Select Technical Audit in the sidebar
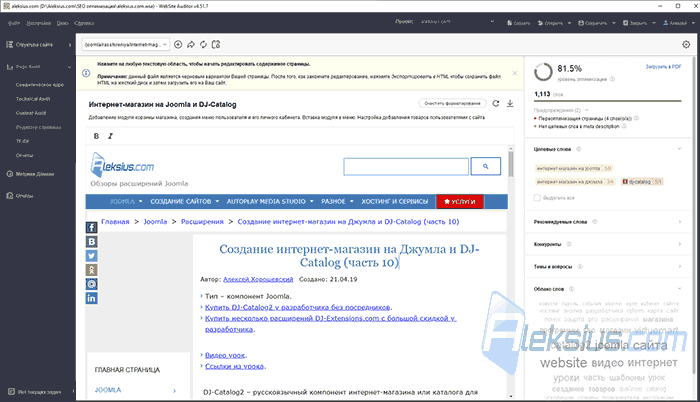 point(33,99)
